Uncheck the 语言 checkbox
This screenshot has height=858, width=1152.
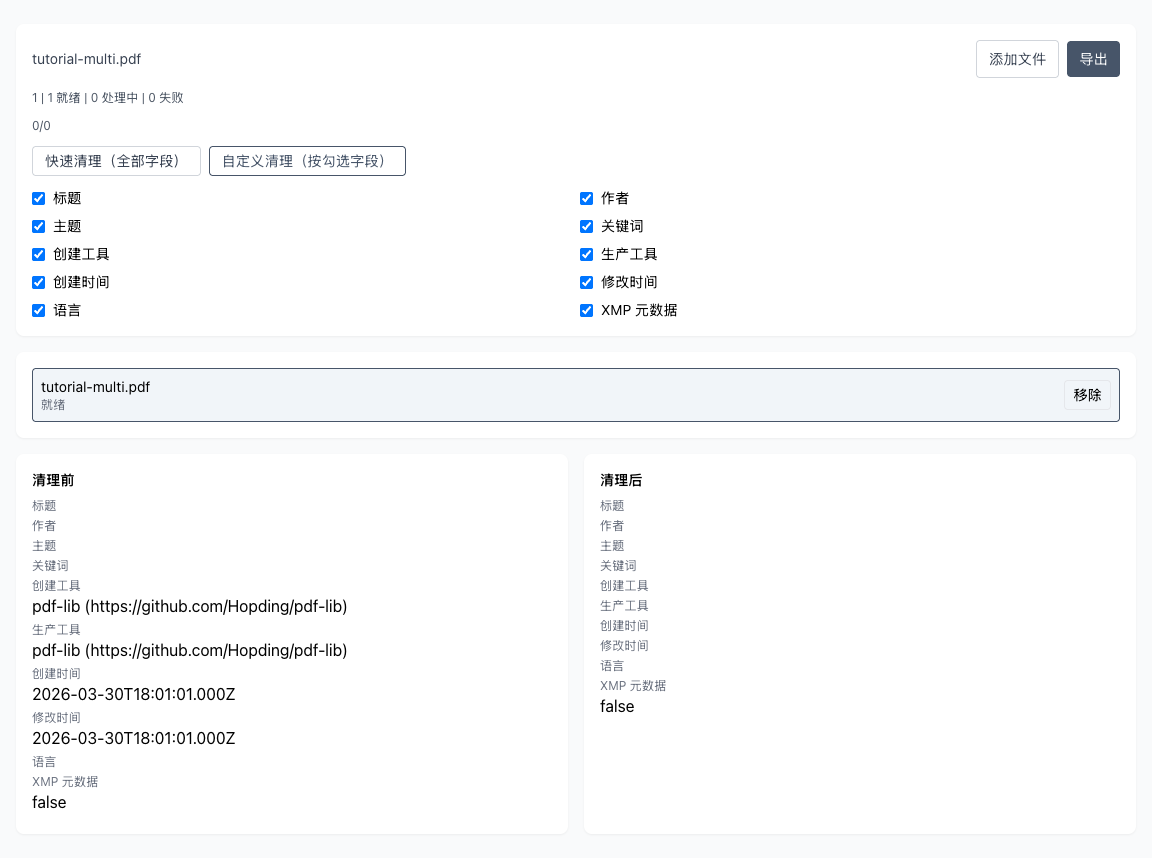click(x=38, y=310)
